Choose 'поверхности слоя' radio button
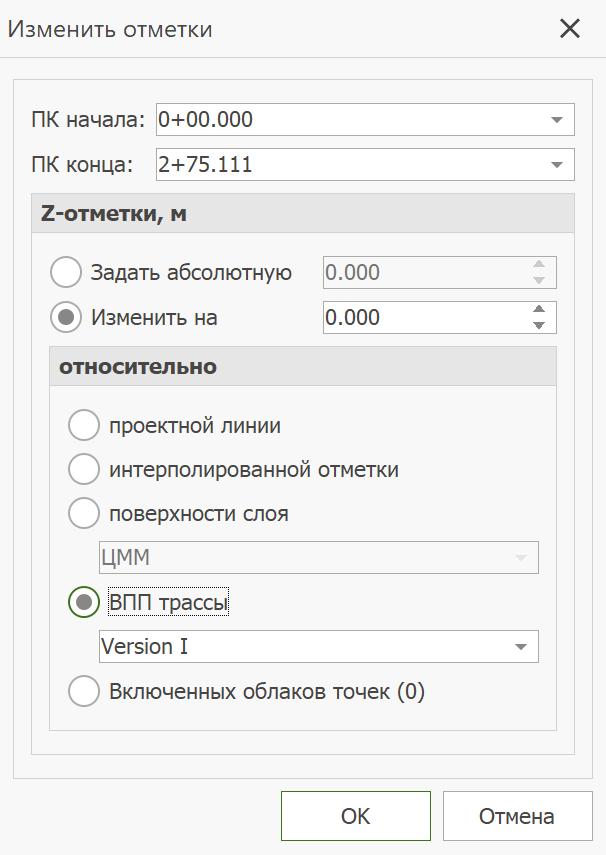 pos(84,514)
